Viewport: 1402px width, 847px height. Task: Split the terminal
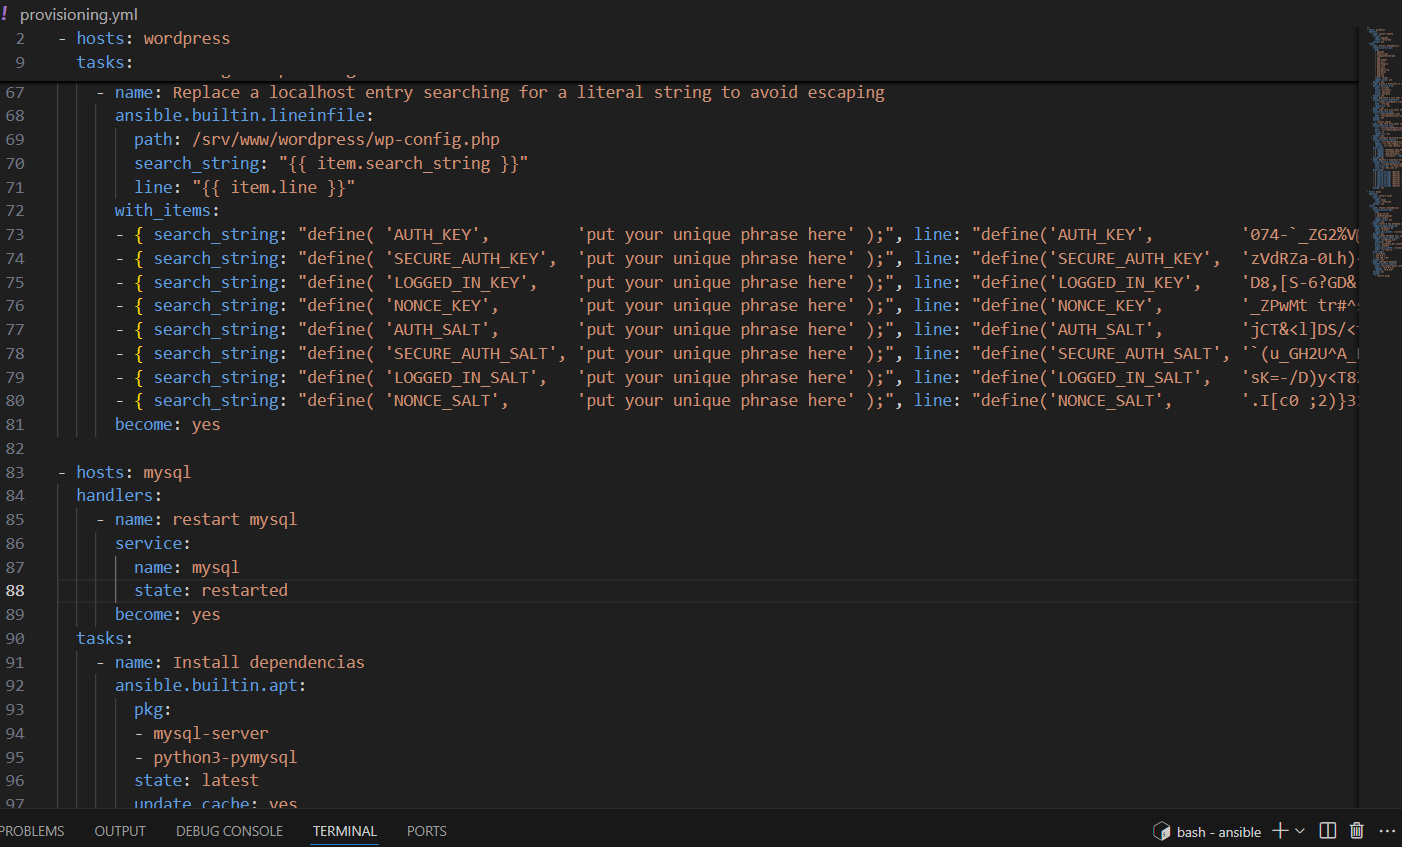(x=1328, y=831)
